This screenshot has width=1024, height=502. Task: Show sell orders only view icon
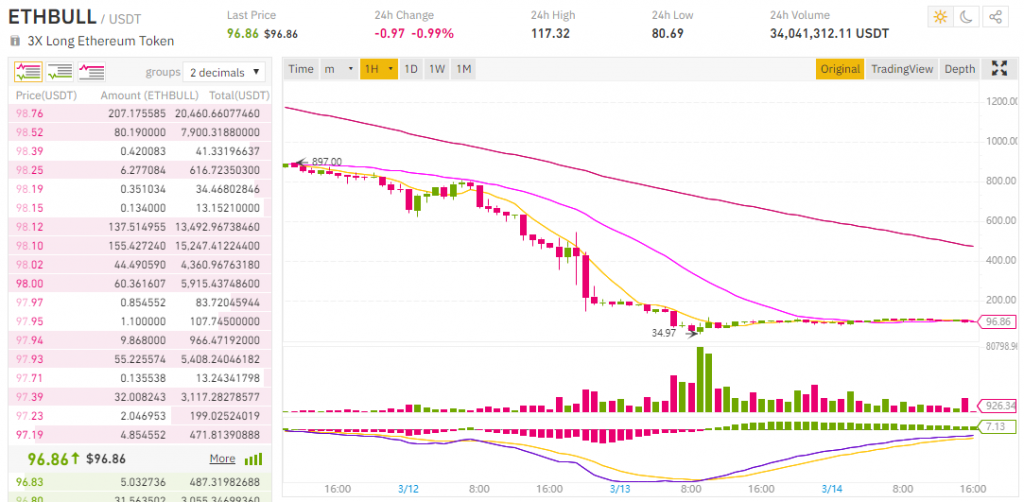tap(91, 72)
